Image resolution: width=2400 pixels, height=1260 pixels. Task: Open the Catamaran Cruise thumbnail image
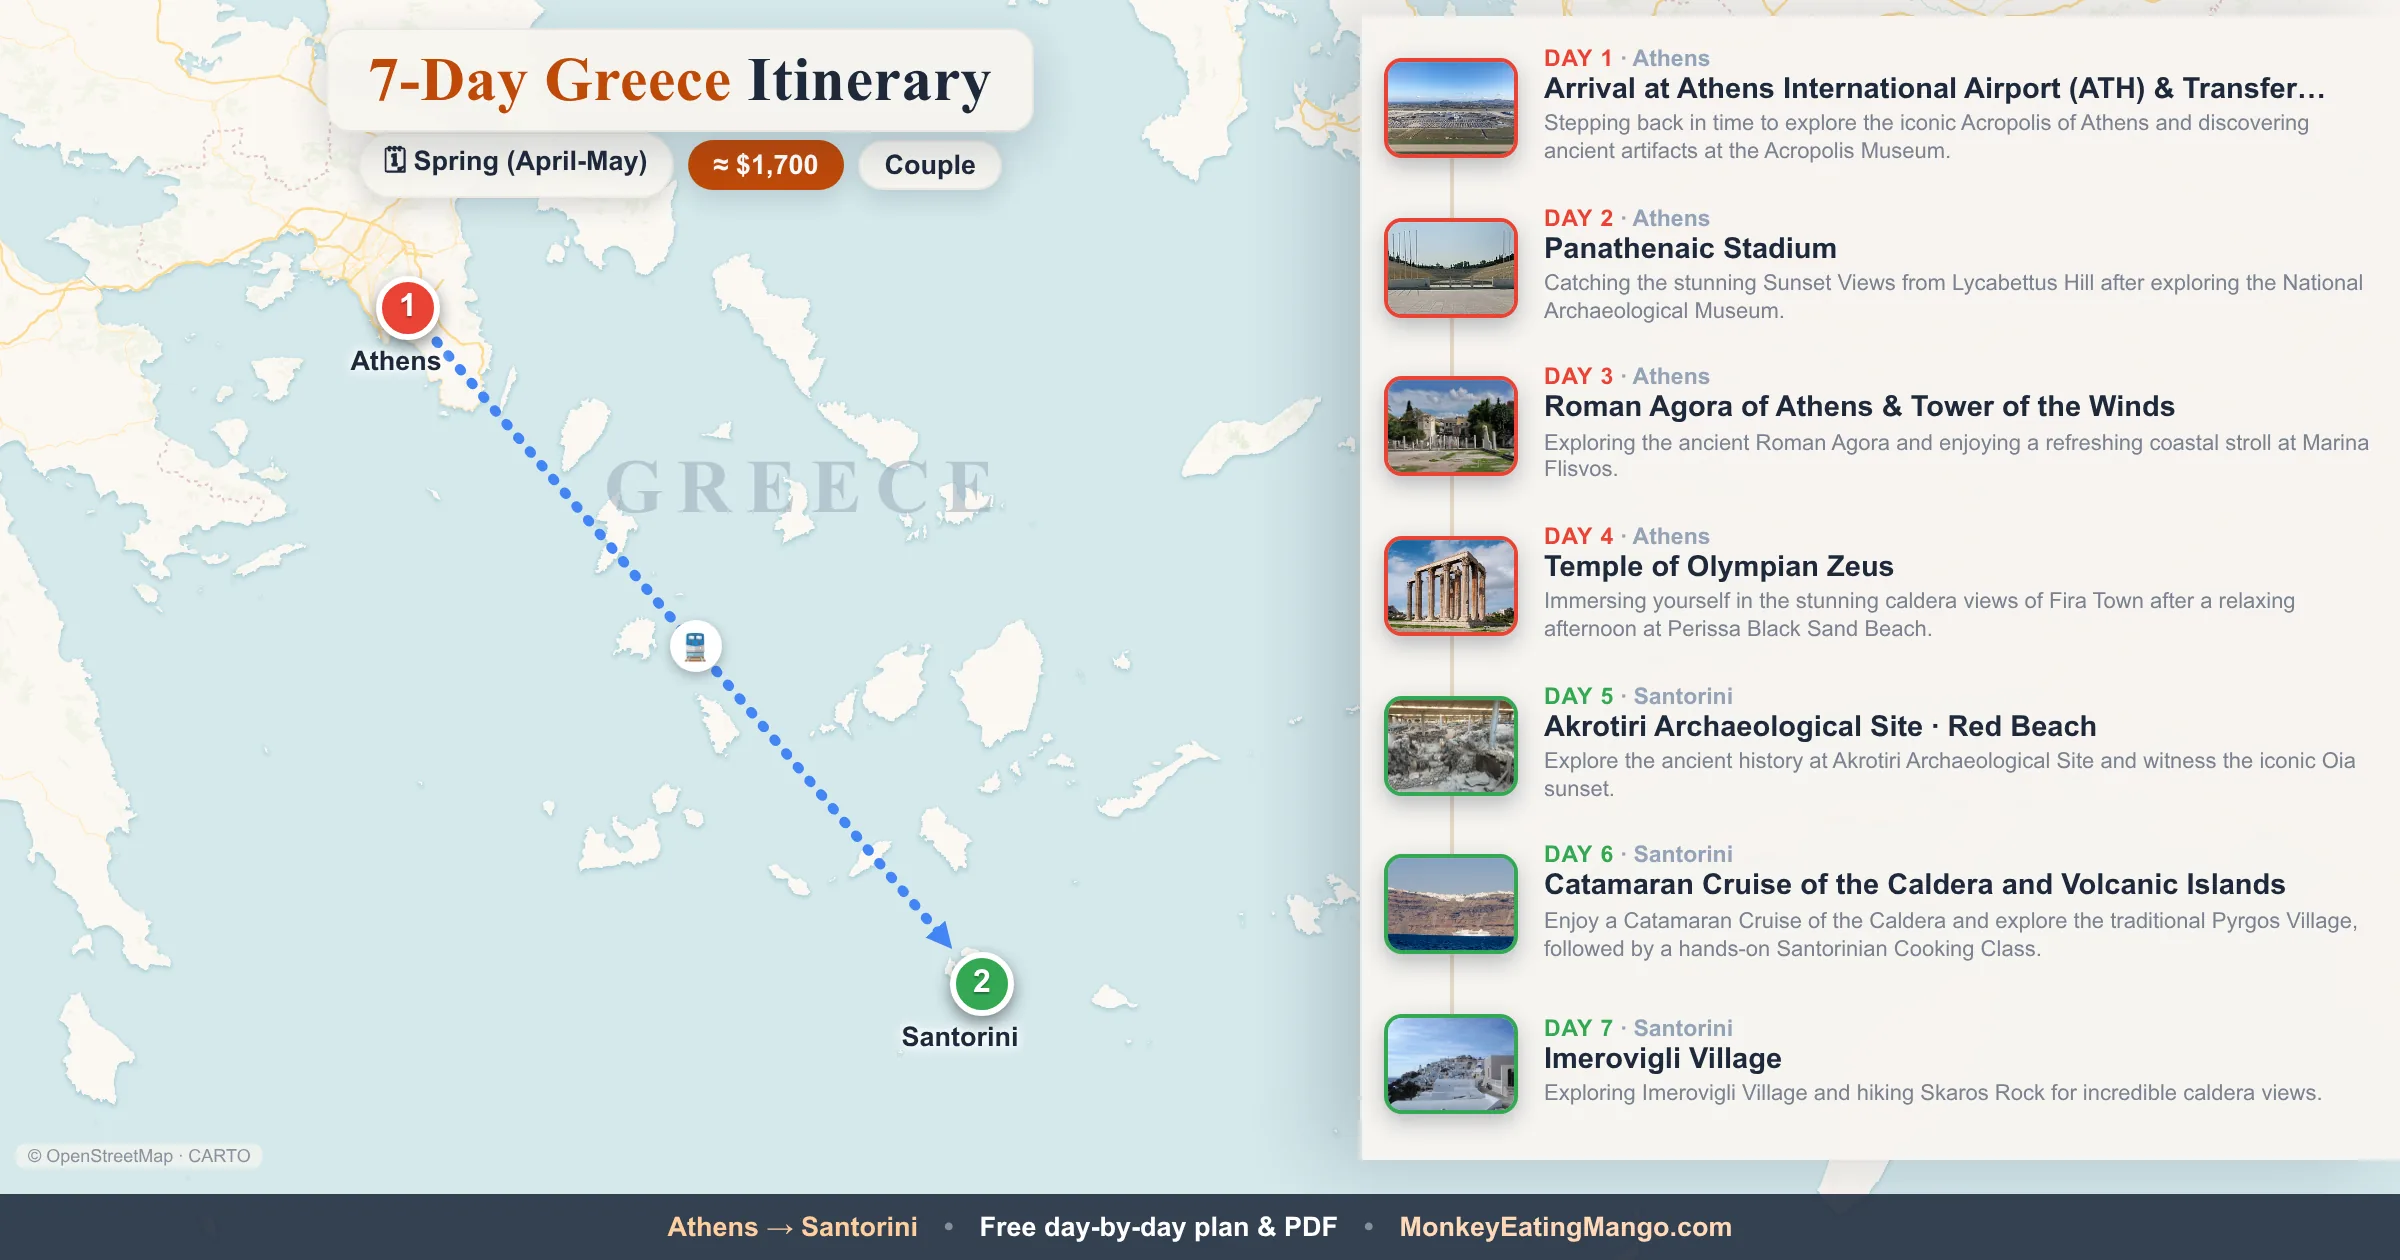1450,904
